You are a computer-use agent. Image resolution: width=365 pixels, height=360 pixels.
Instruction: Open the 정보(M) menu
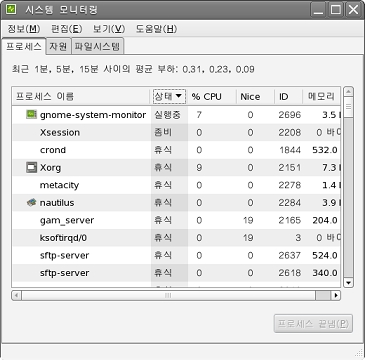(x=24, y=29)
